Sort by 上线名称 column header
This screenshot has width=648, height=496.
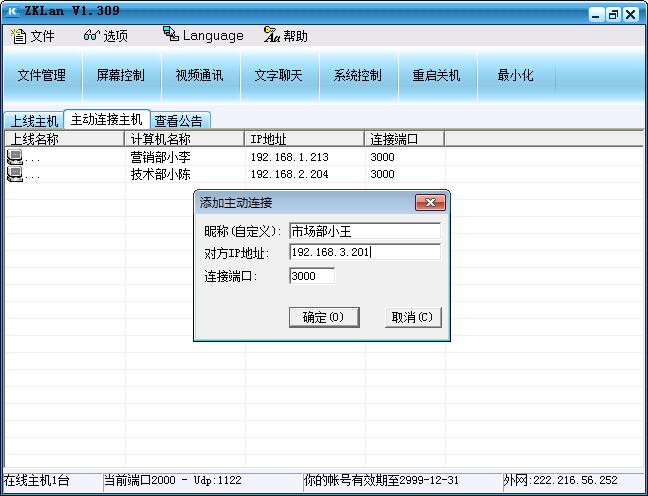(x=64, y=139)
